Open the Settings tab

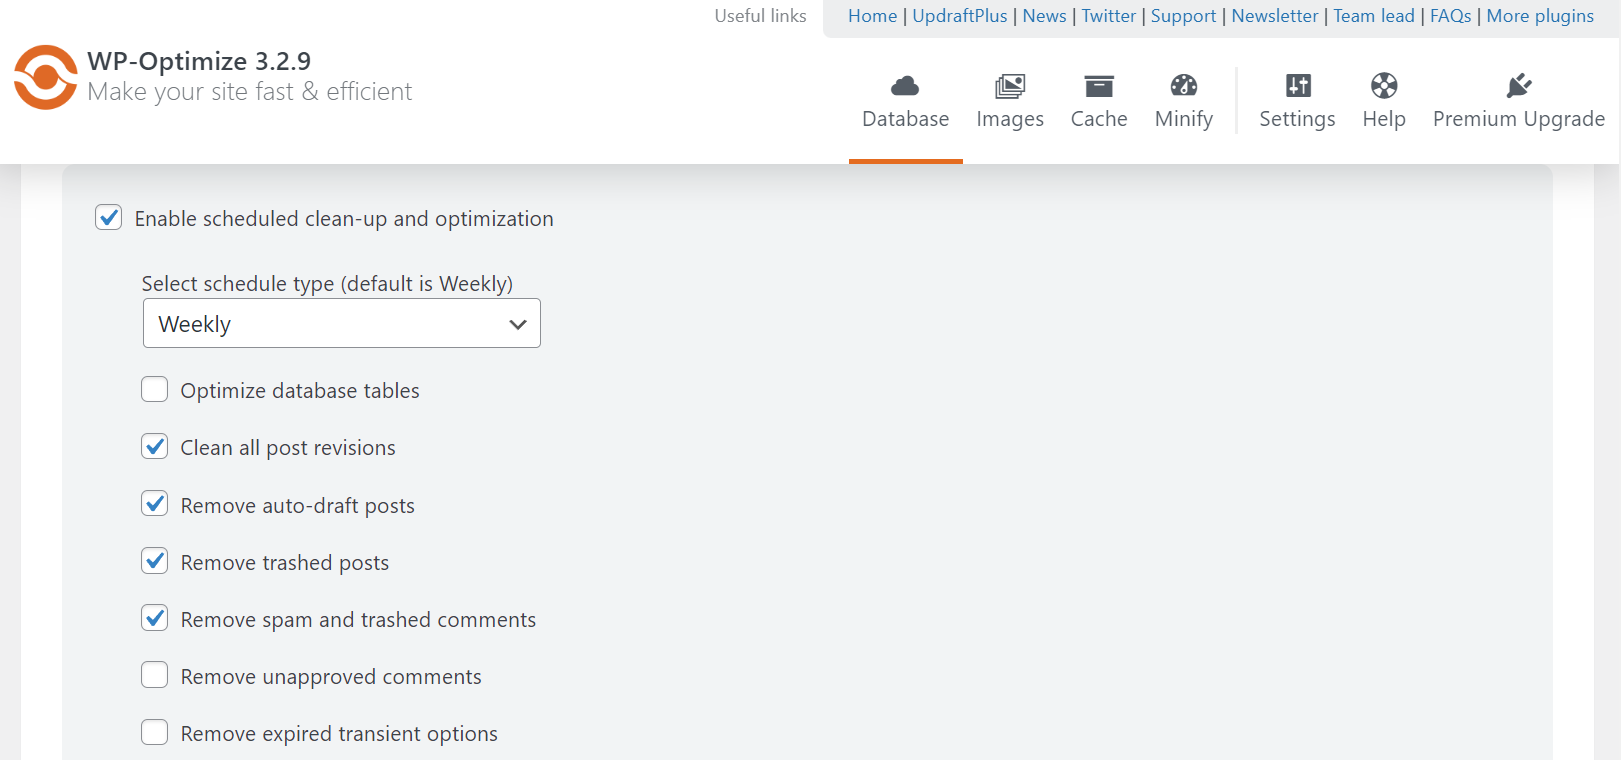[x=1297, y=101]
